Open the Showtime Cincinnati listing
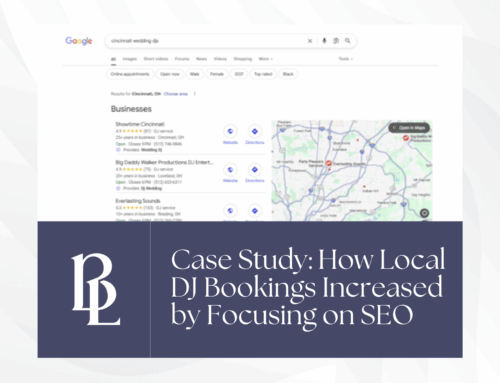The image size is (500, 383). click(140, 124)
